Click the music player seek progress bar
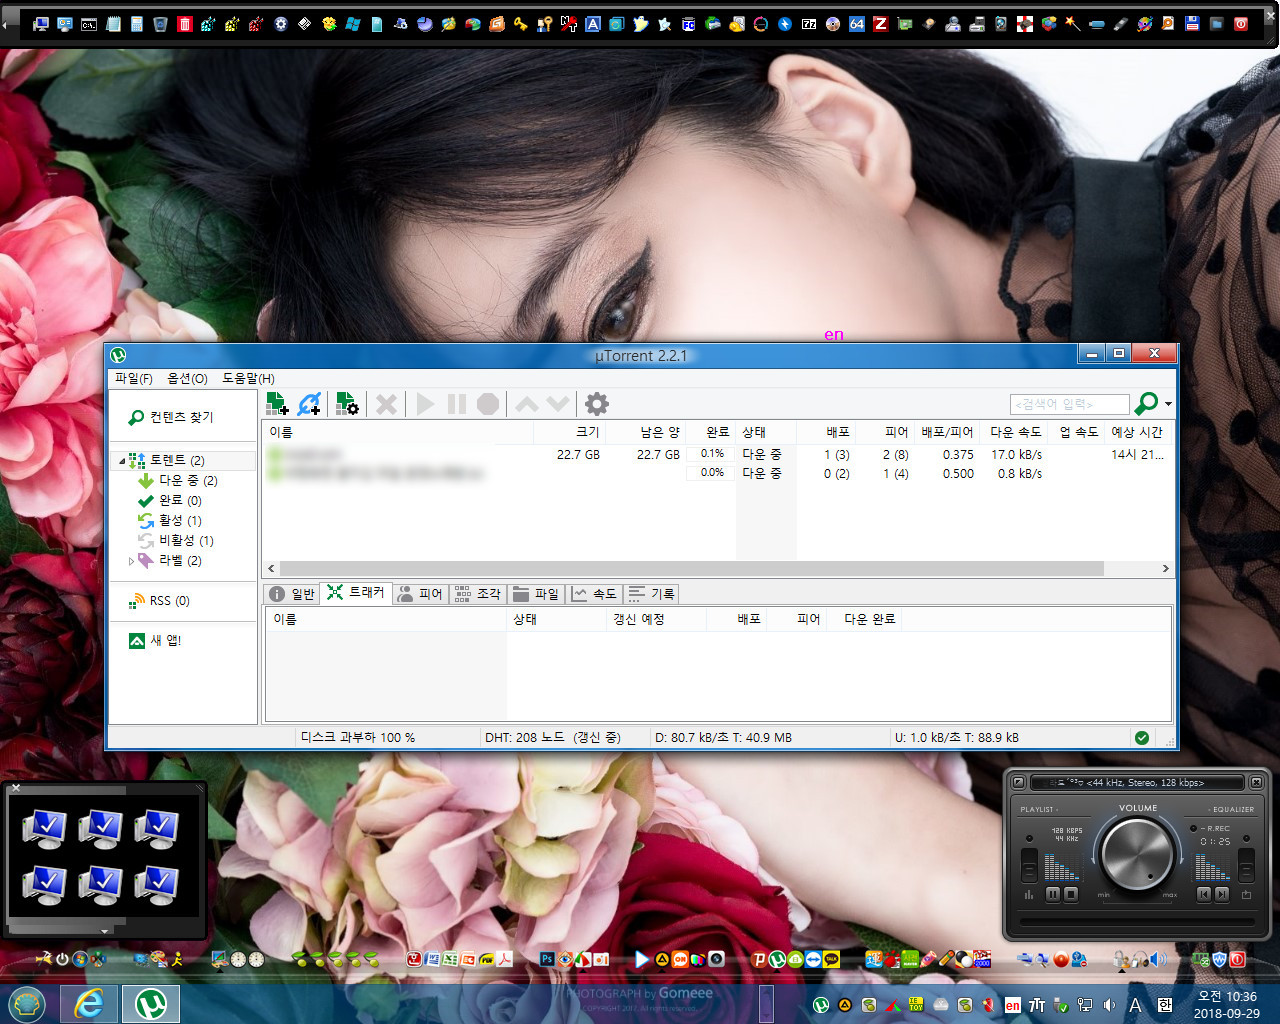 pyautogui.click(x=1137, y=922)
